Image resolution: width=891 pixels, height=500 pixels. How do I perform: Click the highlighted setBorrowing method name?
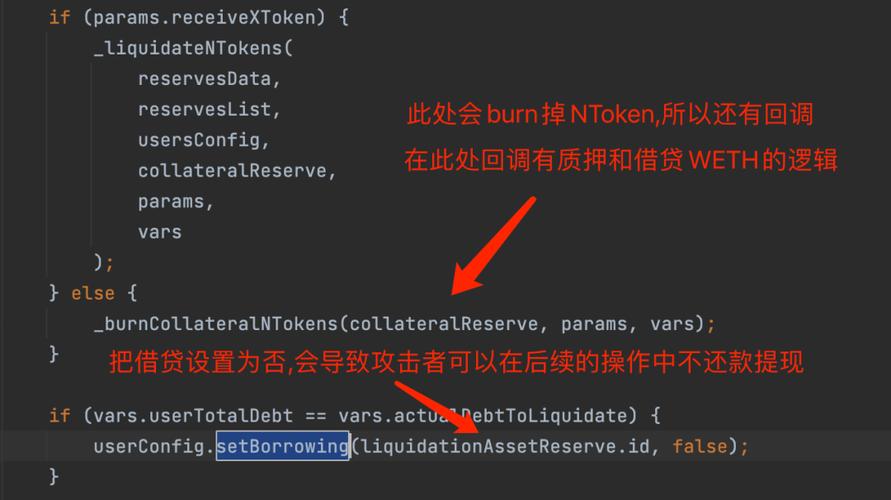[282, 446]
